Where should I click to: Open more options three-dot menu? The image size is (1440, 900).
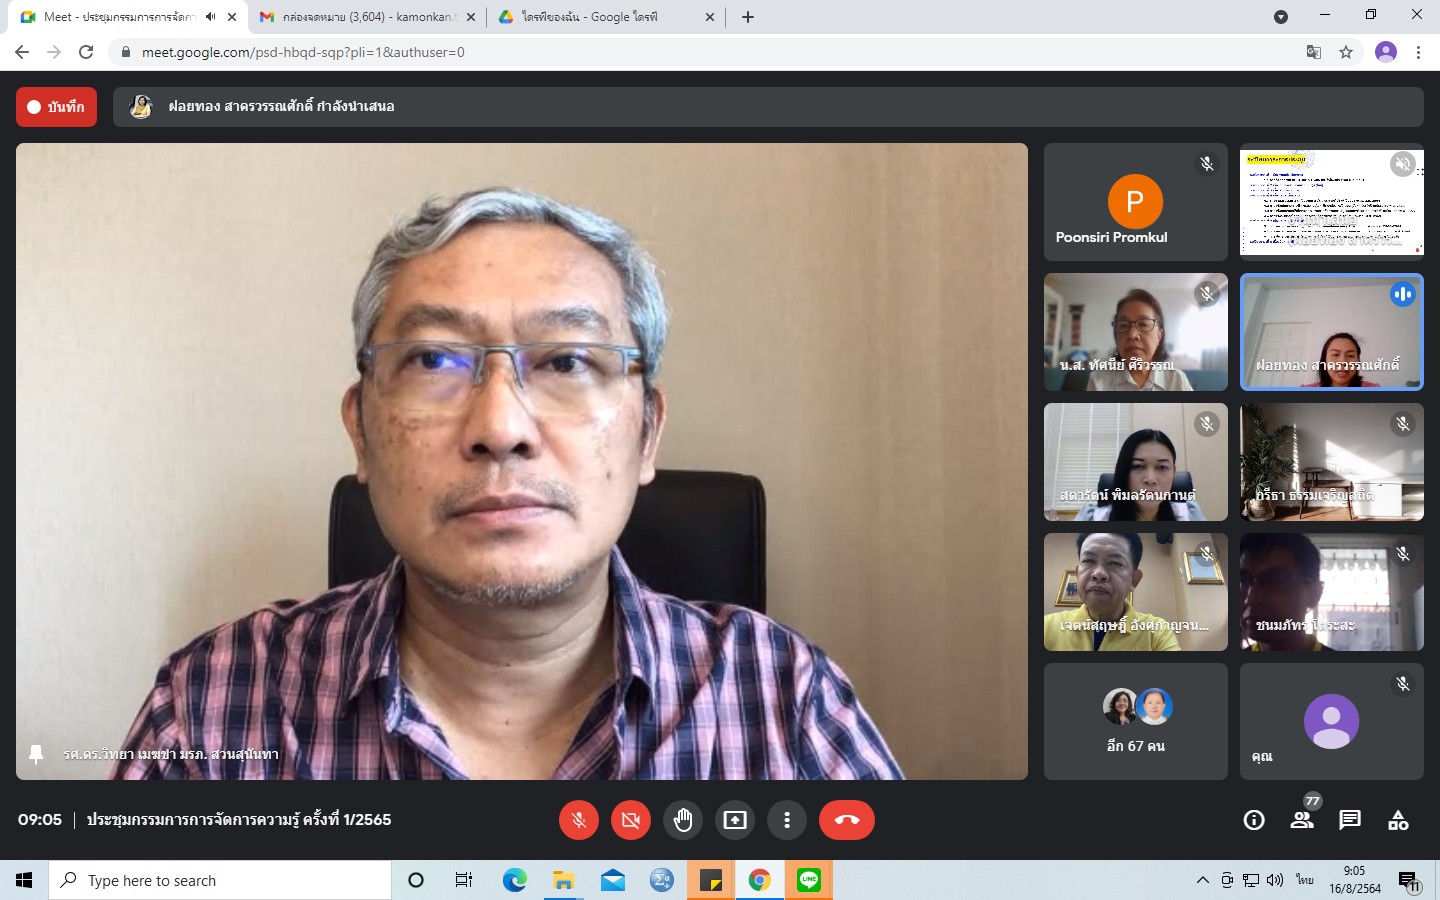tap(787, 820)
